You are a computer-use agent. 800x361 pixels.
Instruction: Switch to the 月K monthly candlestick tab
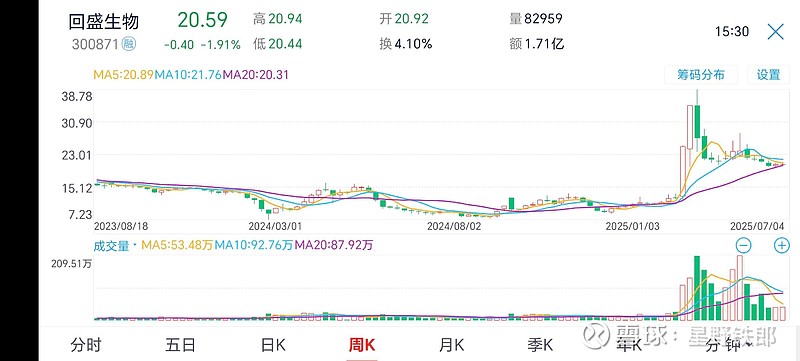tap(452, 345)
